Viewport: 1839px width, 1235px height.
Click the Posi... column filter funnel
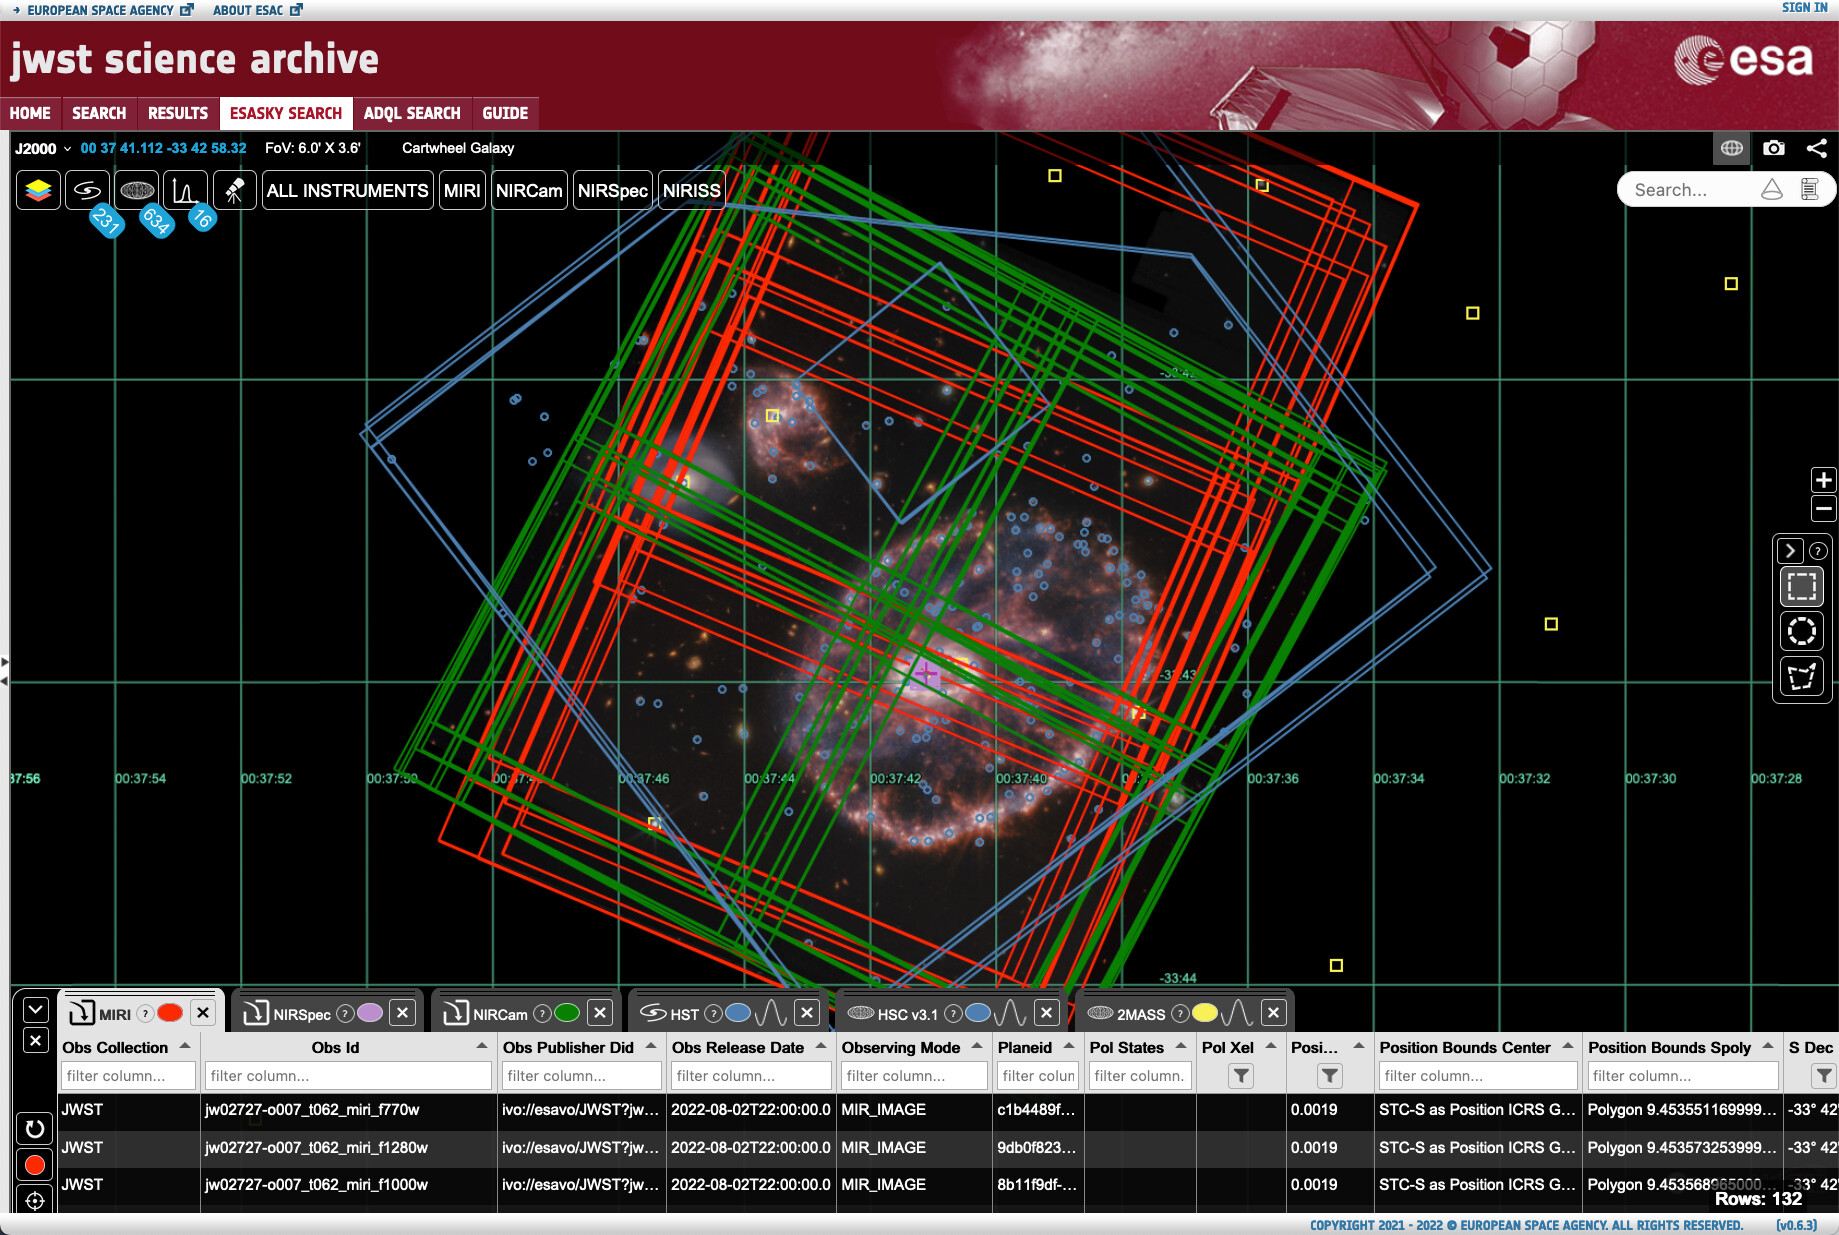click(1329, 1076)
